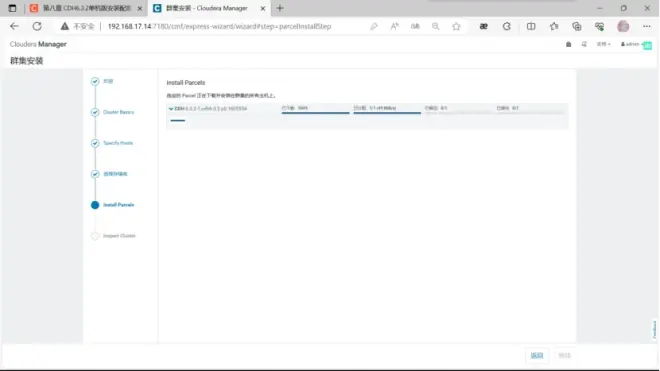Click the Cloudera Manager logo

click(38, 44)
